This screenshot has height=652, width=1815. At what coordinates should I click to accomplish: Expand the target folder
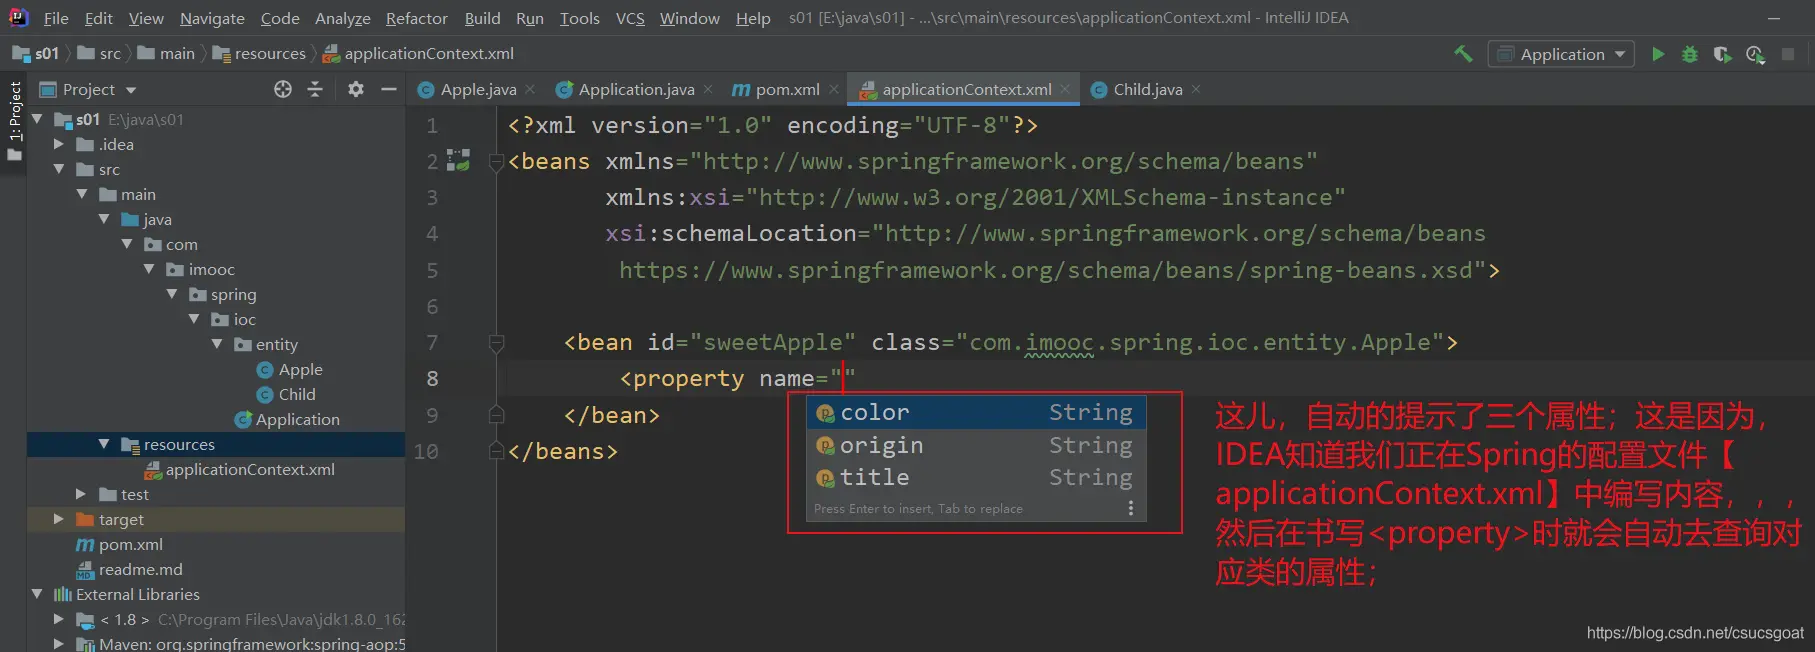coord(59,519)
